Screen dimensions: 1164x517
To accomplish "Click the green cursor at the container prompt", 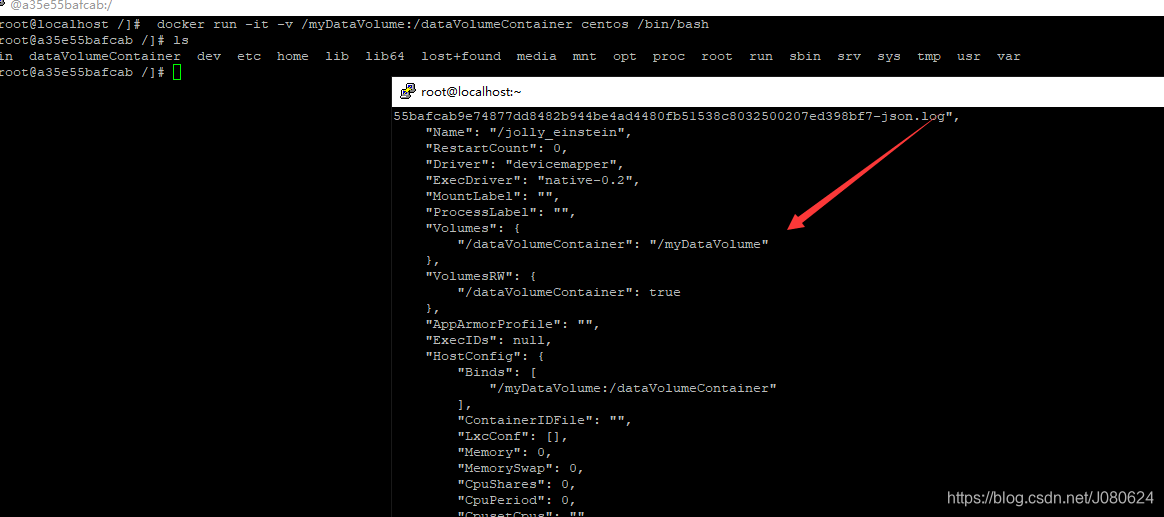I will point(177,72).
